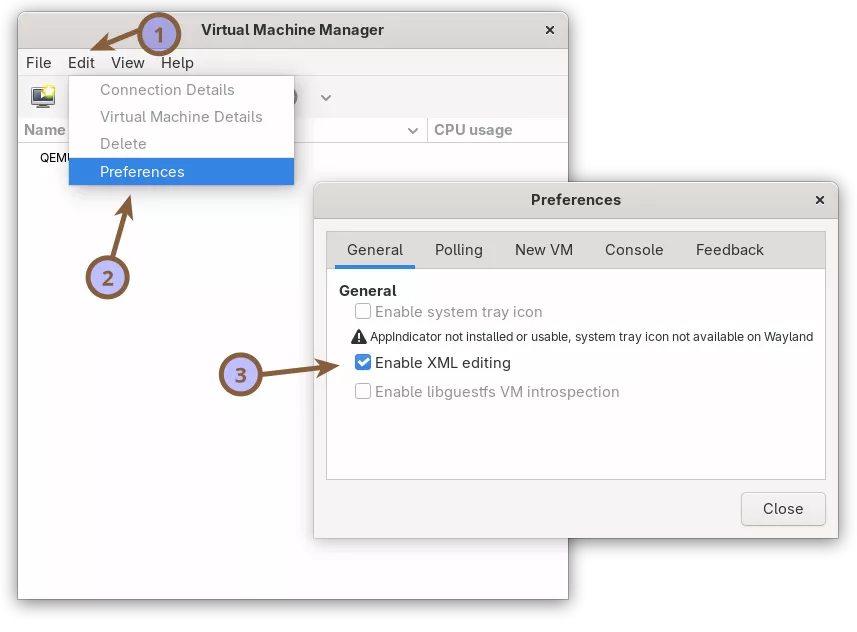Open the toolbar dropdown chevron
Screen dimensions: 857x632
325,97
